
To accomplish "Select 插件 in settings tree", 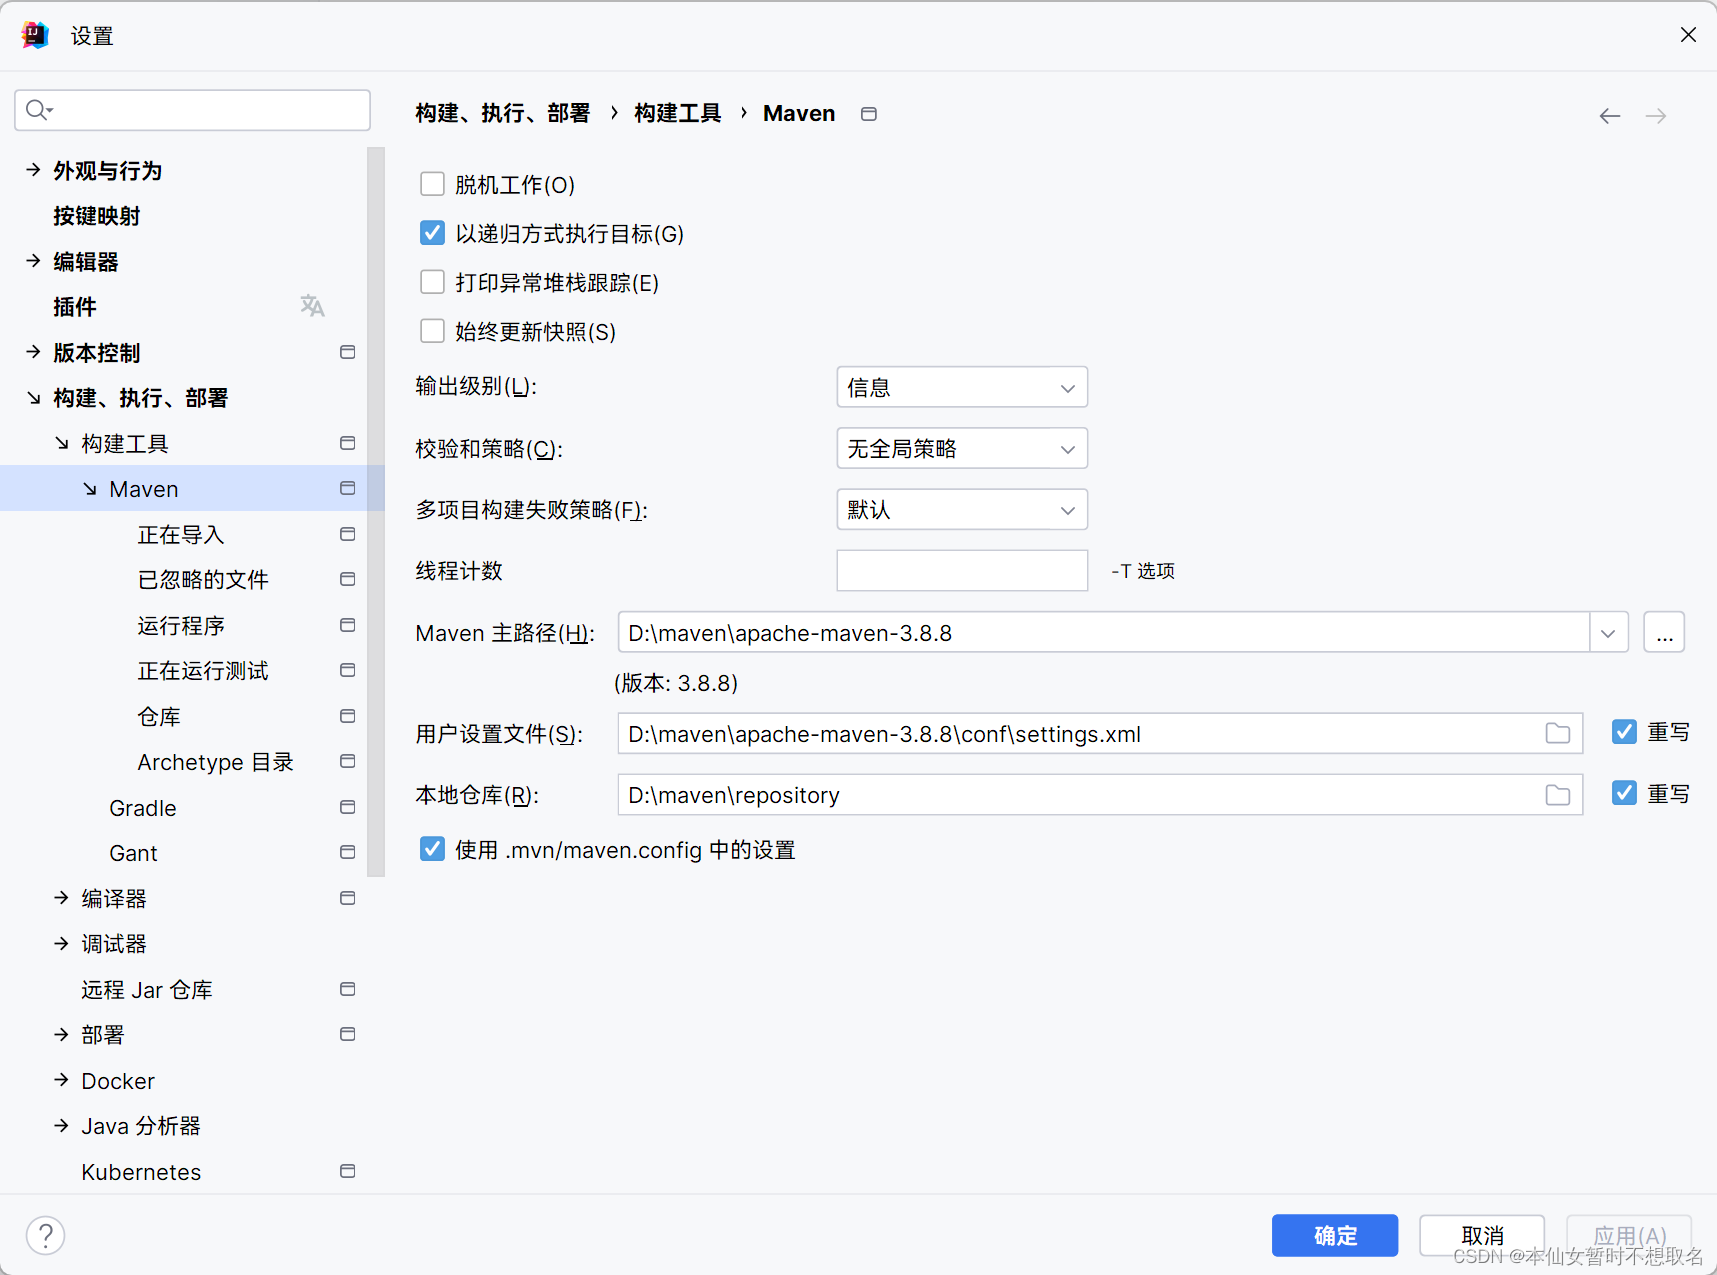I will coord(75,307).
